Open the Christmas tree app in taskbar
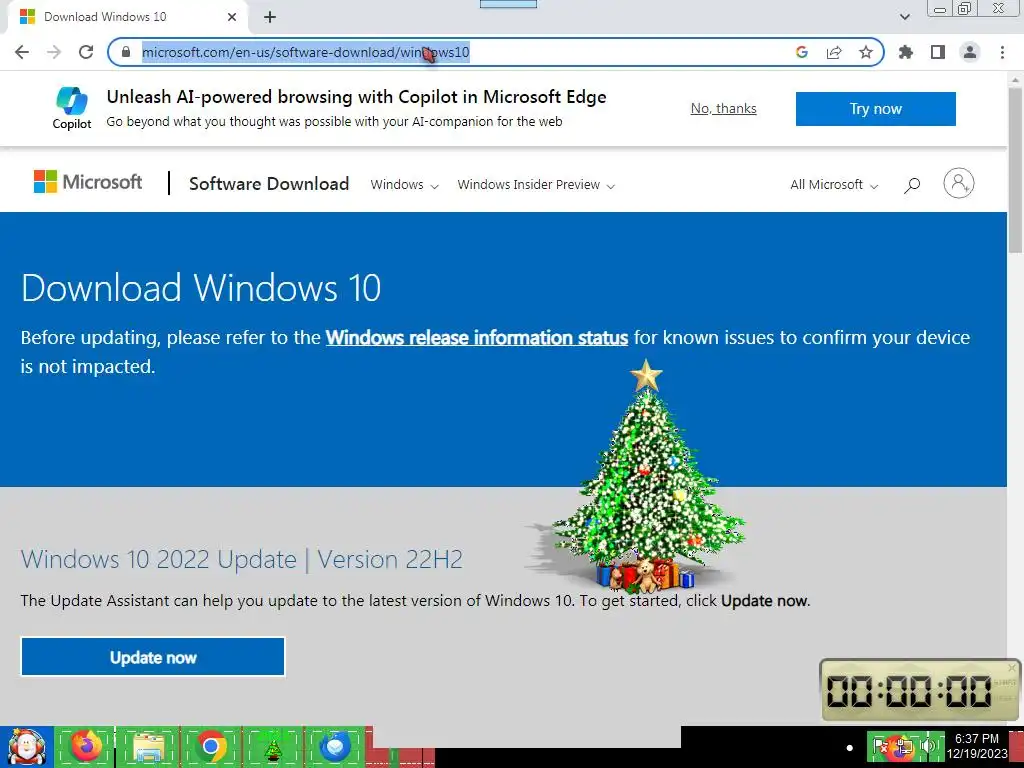The width and height of the screenshot is (1024, 768). point(272,747)
